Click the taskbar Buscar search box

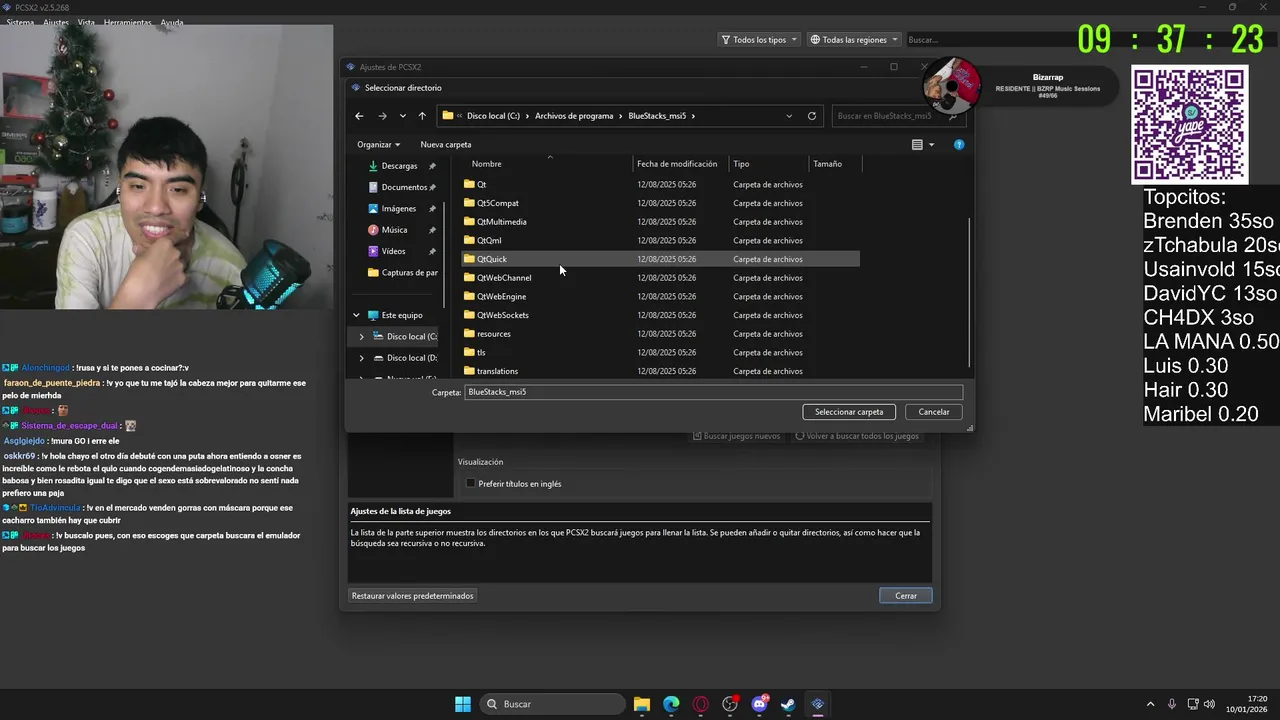point(551,704)
